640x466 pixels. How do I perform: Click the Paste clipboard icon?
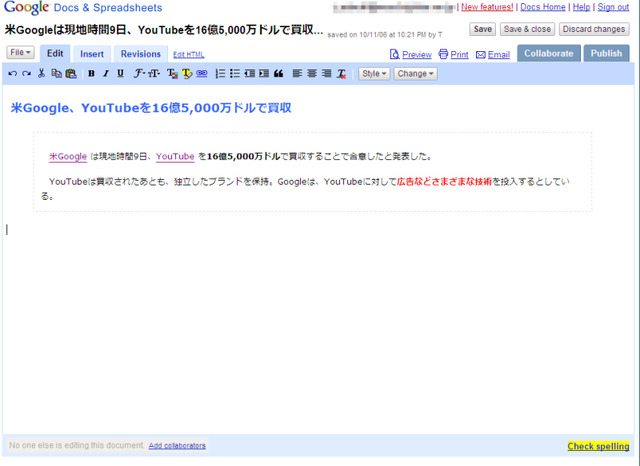coord(71,73)
